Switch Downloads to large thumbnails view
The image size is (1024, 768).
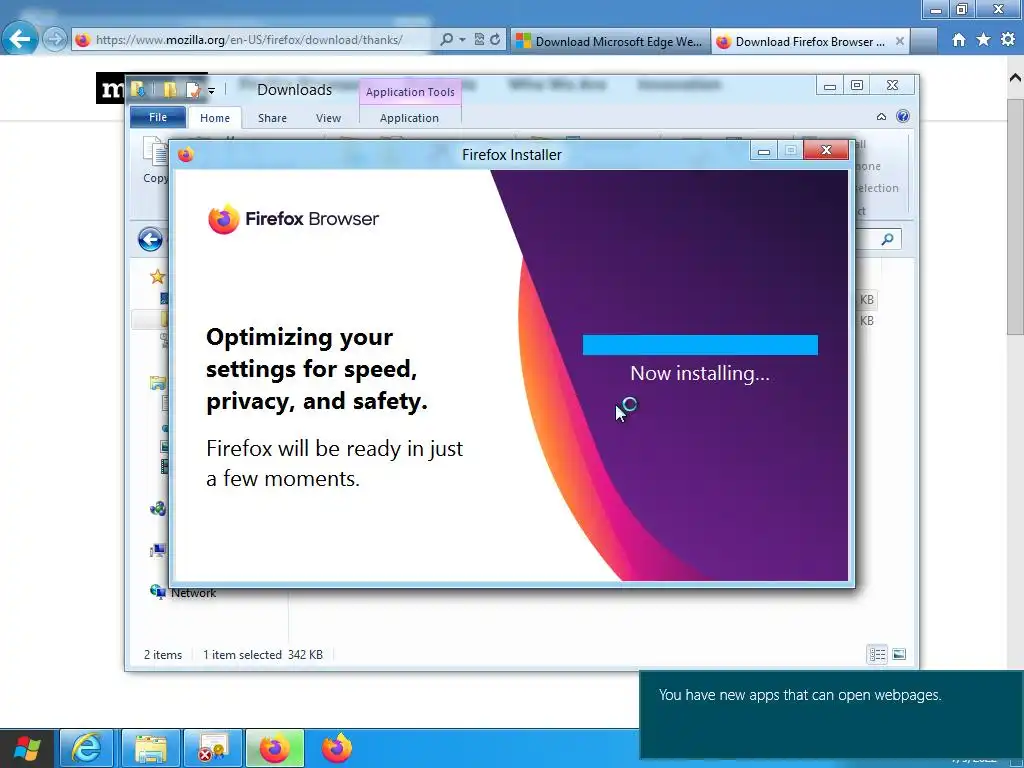[x=899, y=654]
